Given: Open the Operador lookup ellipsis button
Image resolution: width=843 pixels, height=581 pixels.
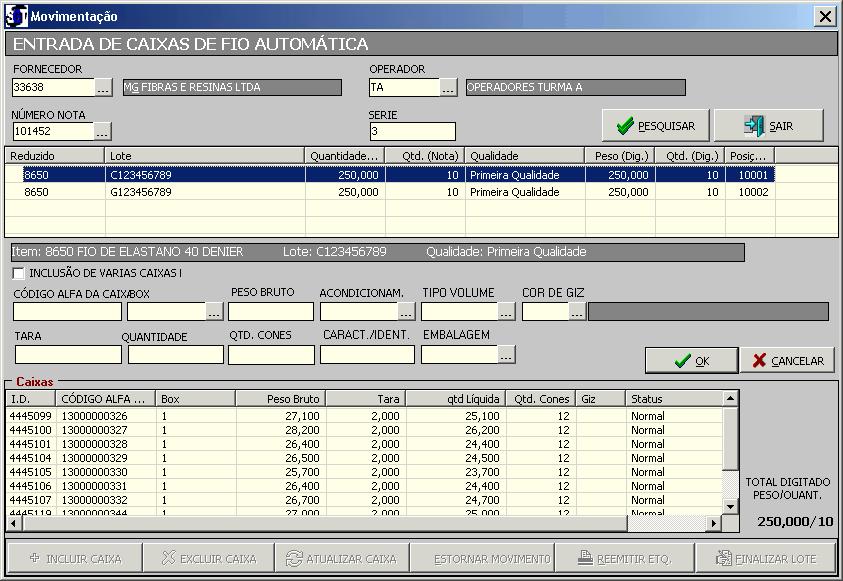Looking at the screenshot, I should pos(448,88).
